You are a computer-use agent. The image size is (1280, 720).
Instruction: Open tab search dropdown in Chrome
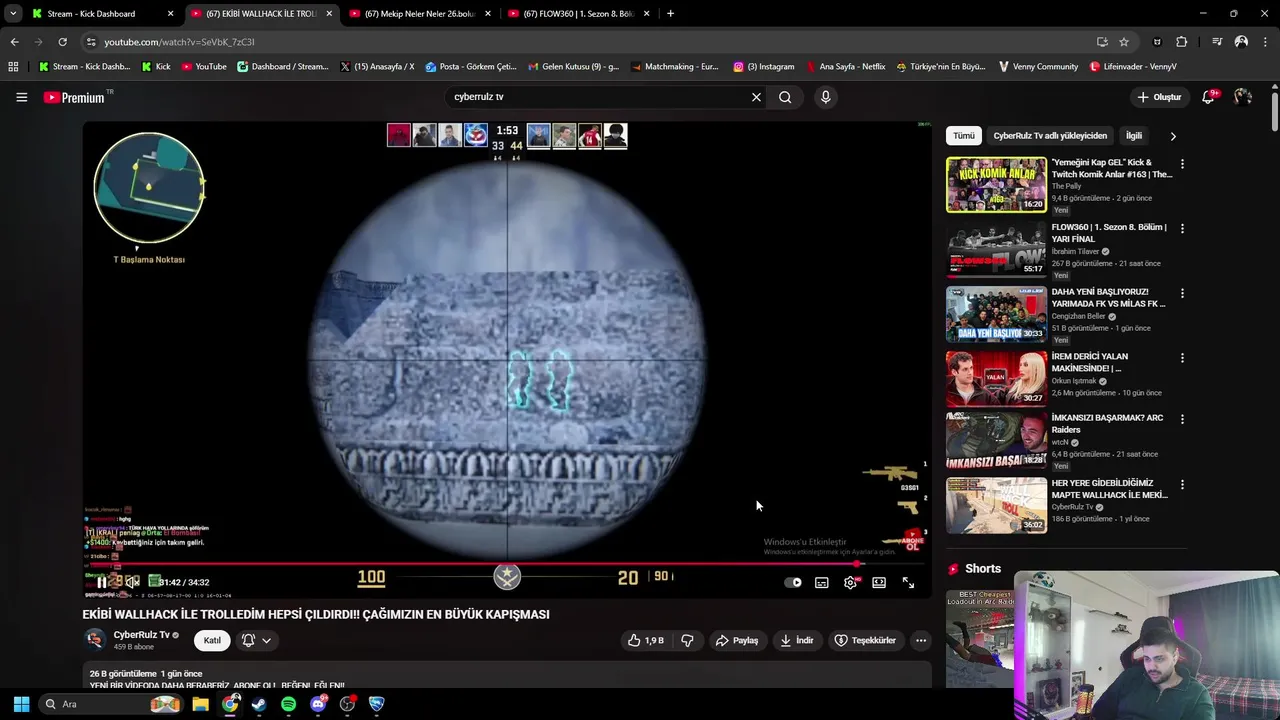point(12,14)
